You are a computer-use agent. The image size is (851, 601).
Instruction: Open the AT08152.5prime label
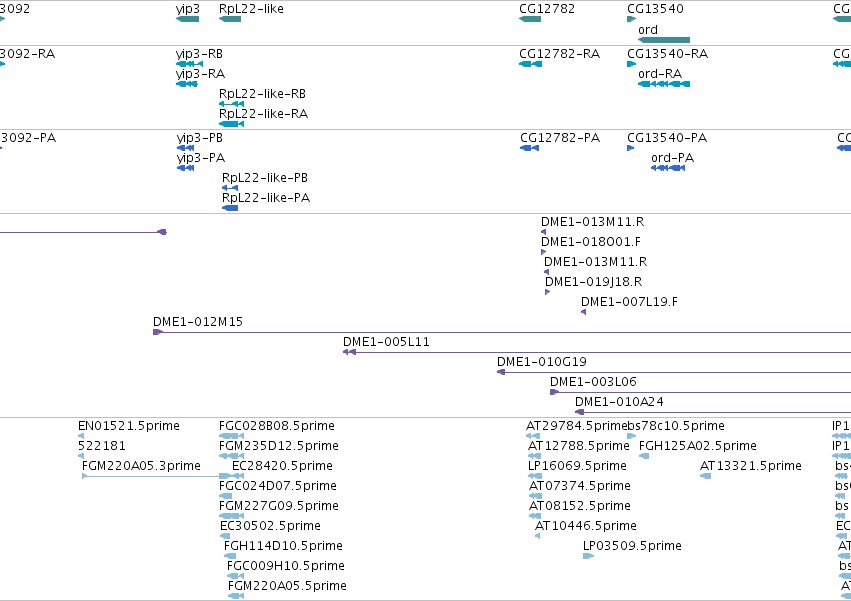(x=580, y=505)
